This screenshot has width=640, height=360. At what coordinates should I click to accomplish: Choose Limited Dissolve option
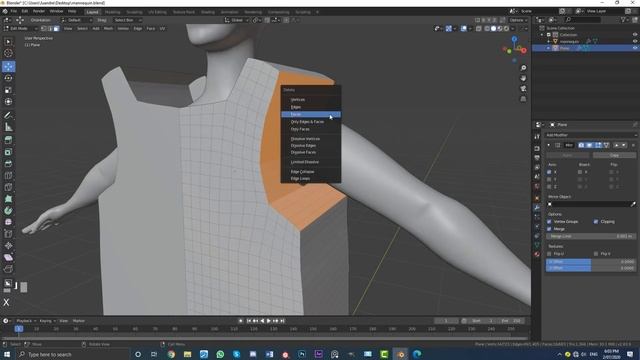click(311, 162)
